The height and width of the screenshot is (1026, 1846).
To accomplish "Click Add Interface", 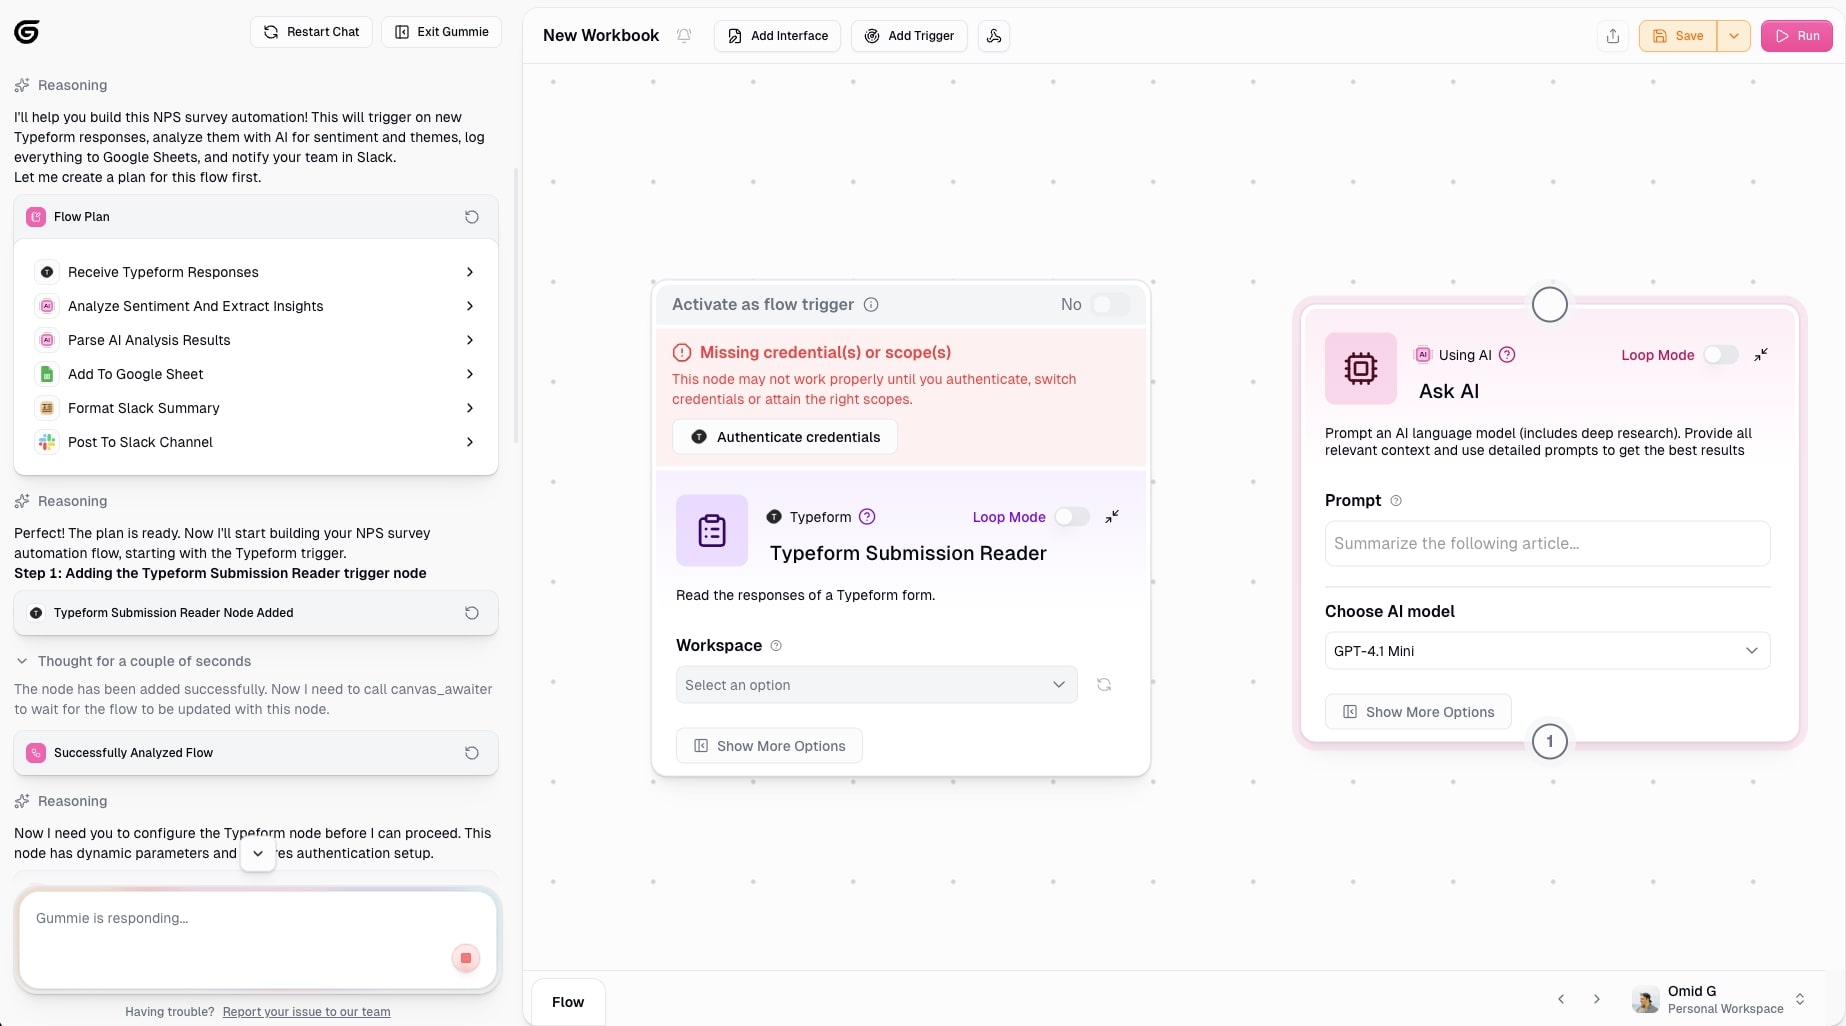I will click(x=777, y=36).
